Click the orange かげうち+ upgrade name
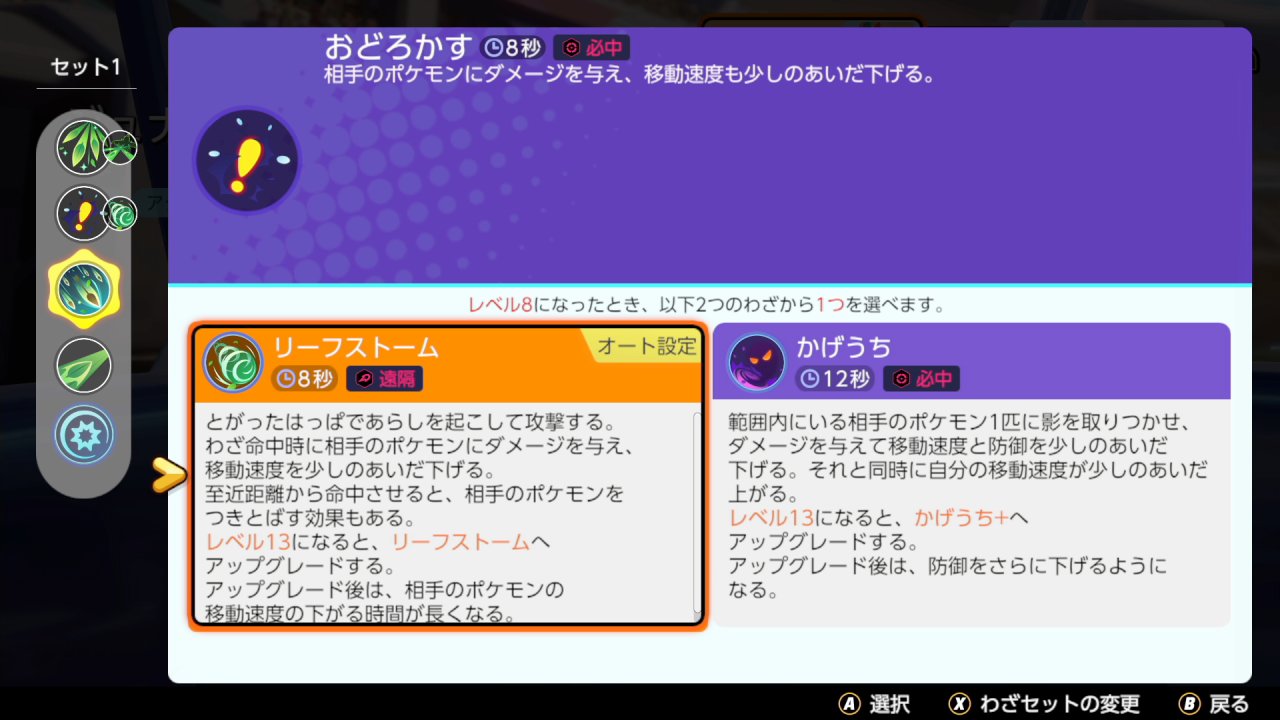1280x720 pixels. coord(961,518)
